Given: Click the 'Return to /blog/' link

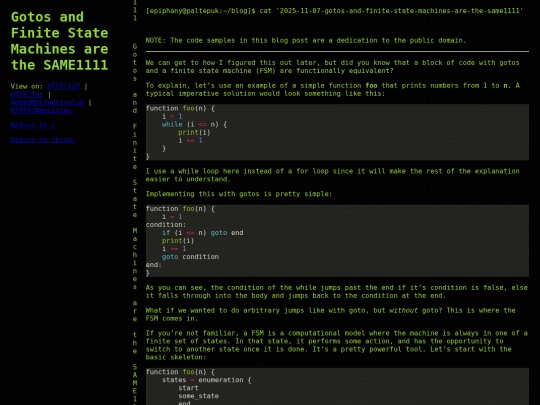Looking at the screenshot, I should [43, 140].
